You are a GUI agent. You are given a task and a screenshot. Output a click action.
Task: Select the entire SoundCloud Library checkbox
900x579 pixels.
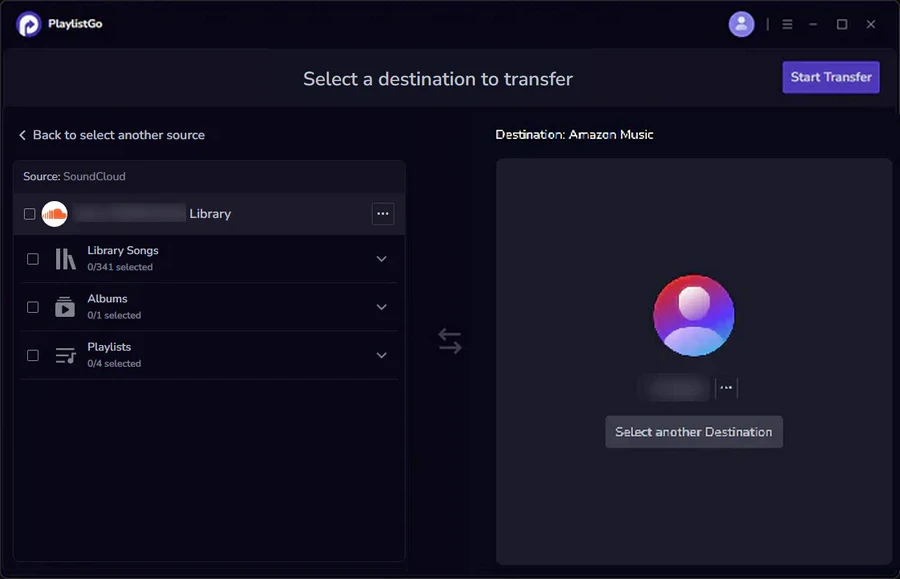click(x=29, y=214)
